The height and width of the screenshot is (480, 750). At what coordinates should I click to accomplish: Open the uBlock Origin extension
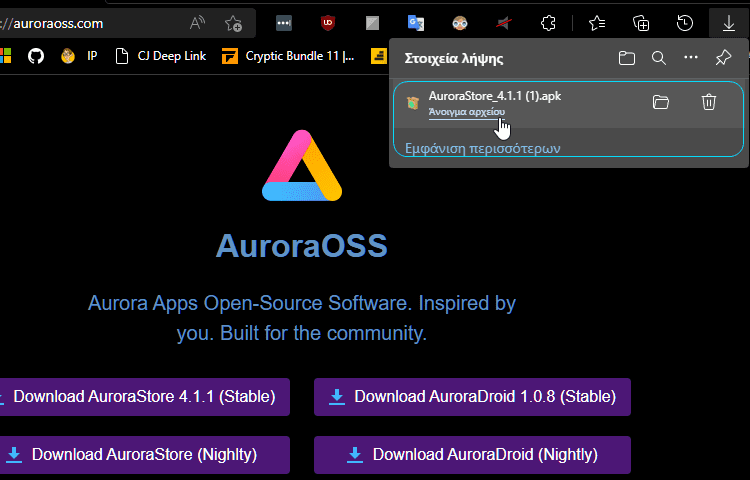pos(328,23)
